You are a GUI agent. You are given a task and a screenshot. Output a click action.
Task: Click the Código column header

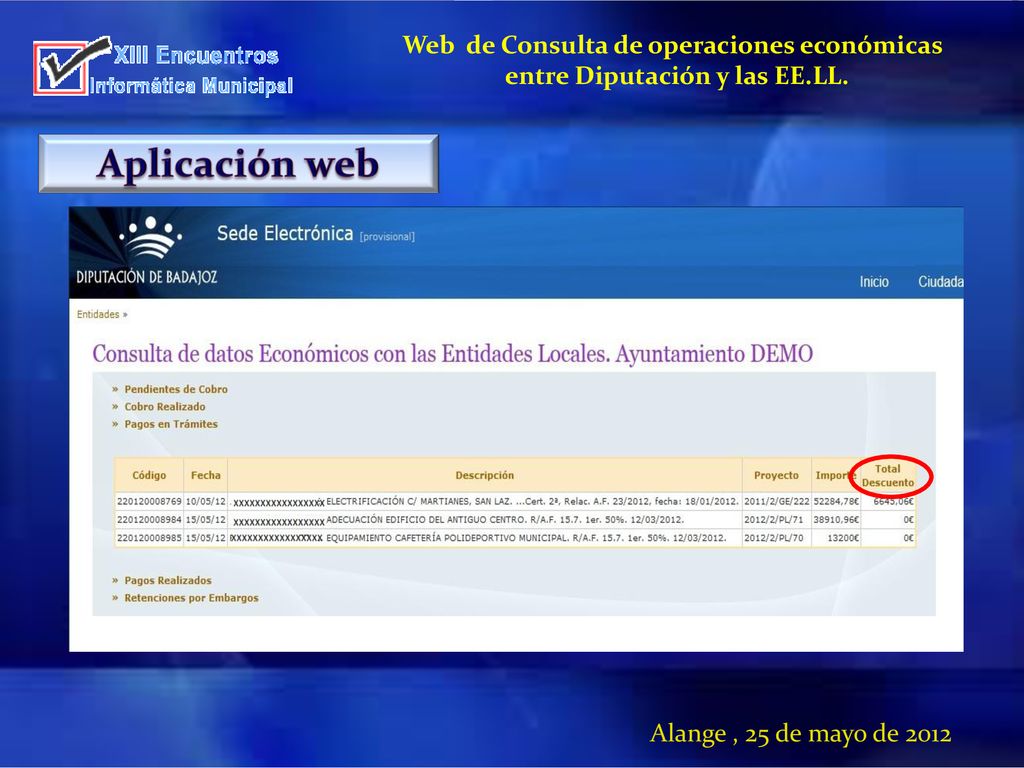click(149, 475)
